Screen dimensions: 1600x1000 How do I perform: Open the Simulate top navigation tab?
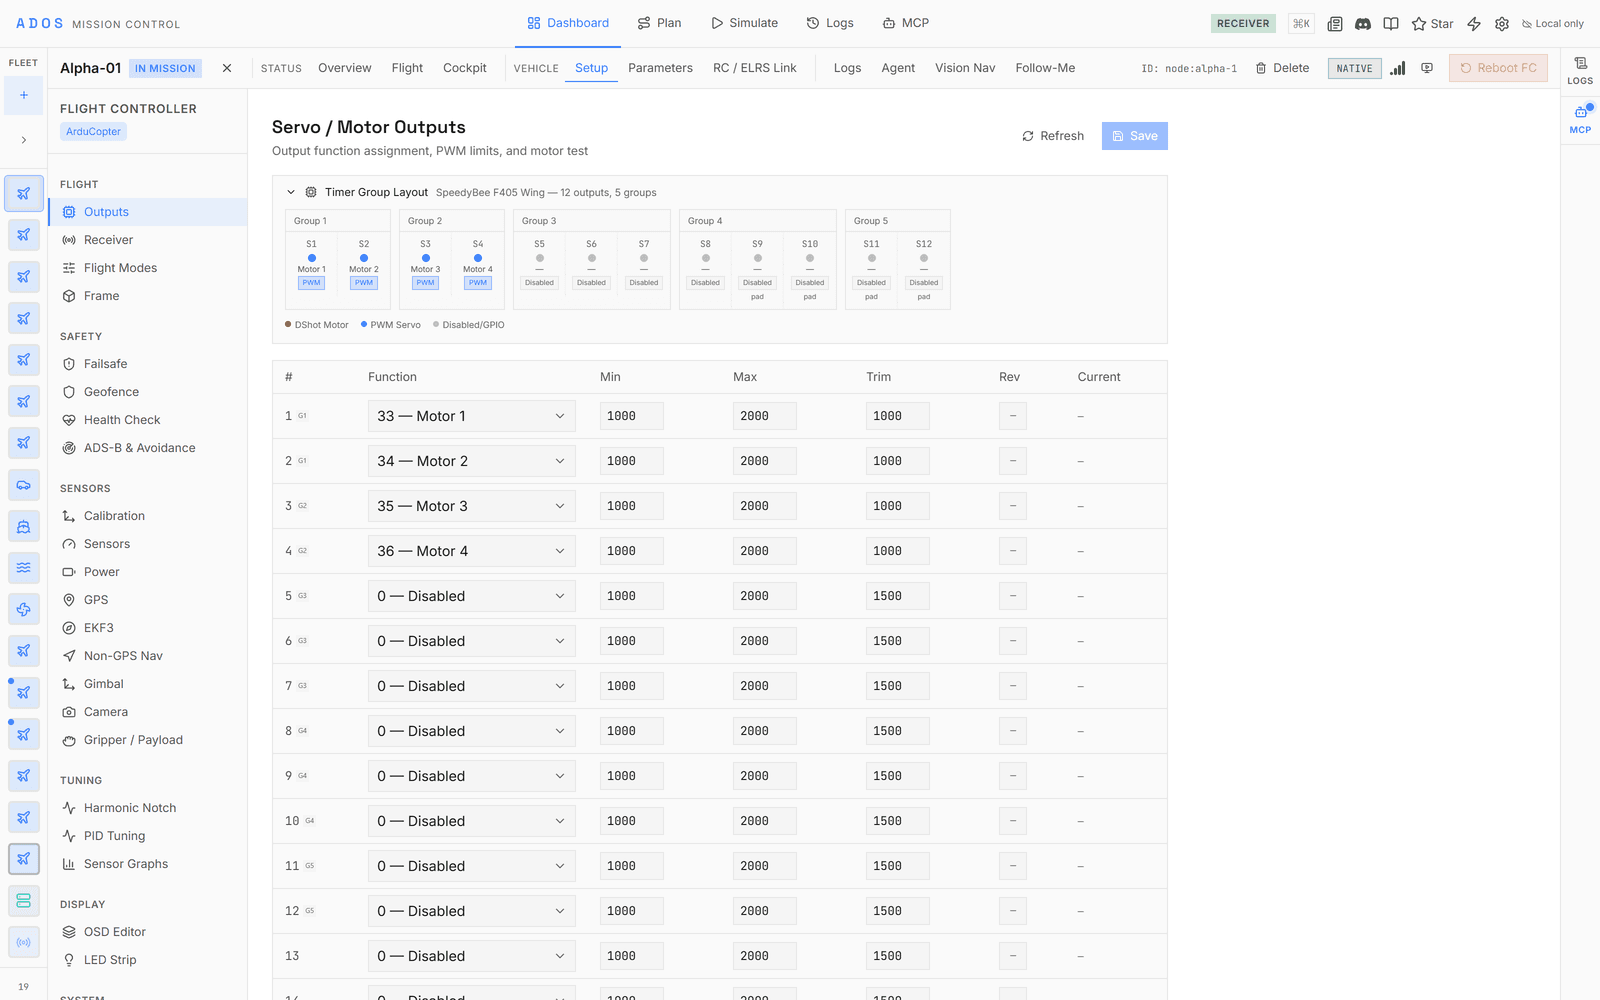(x=745, y=23)
